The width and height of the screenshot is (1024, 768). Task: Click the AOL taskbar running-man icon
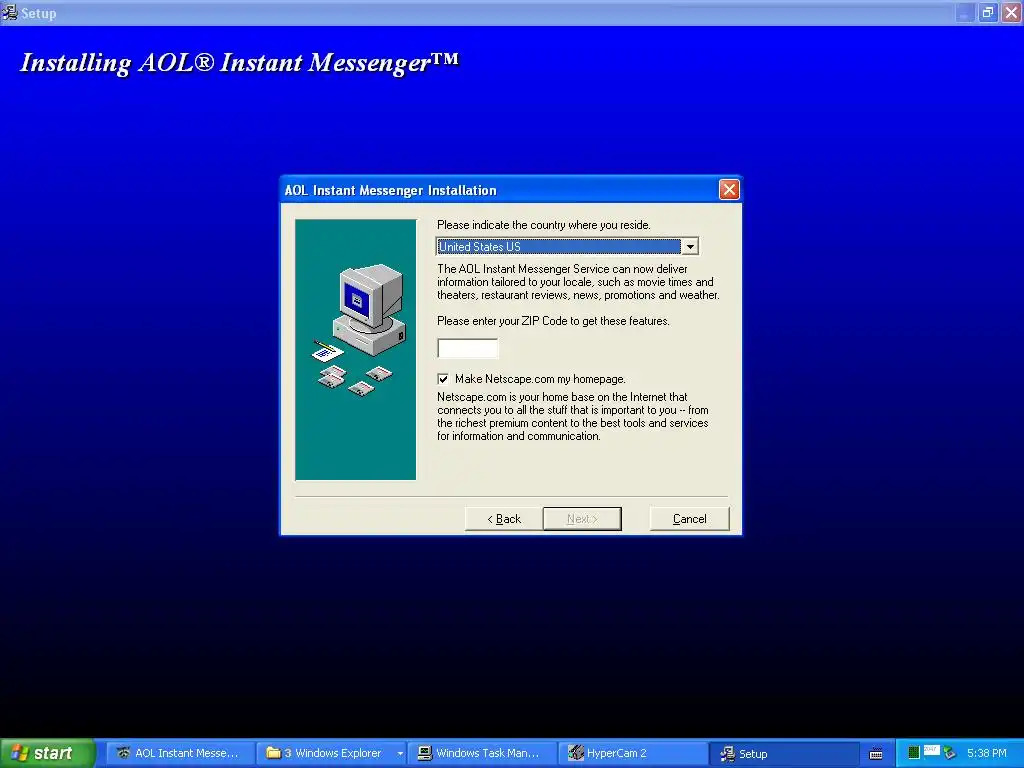click(x=123, y=753)
